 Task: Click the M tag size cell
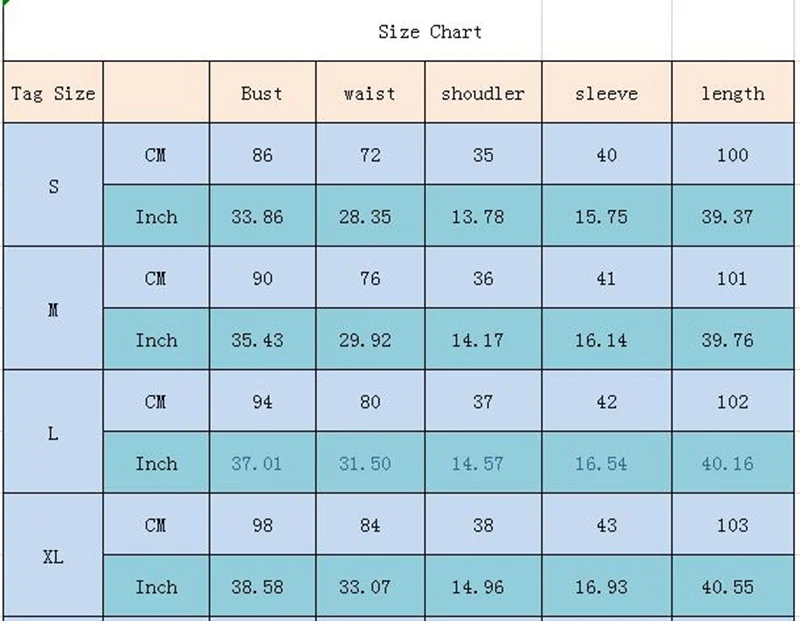[x=53, y=308]
